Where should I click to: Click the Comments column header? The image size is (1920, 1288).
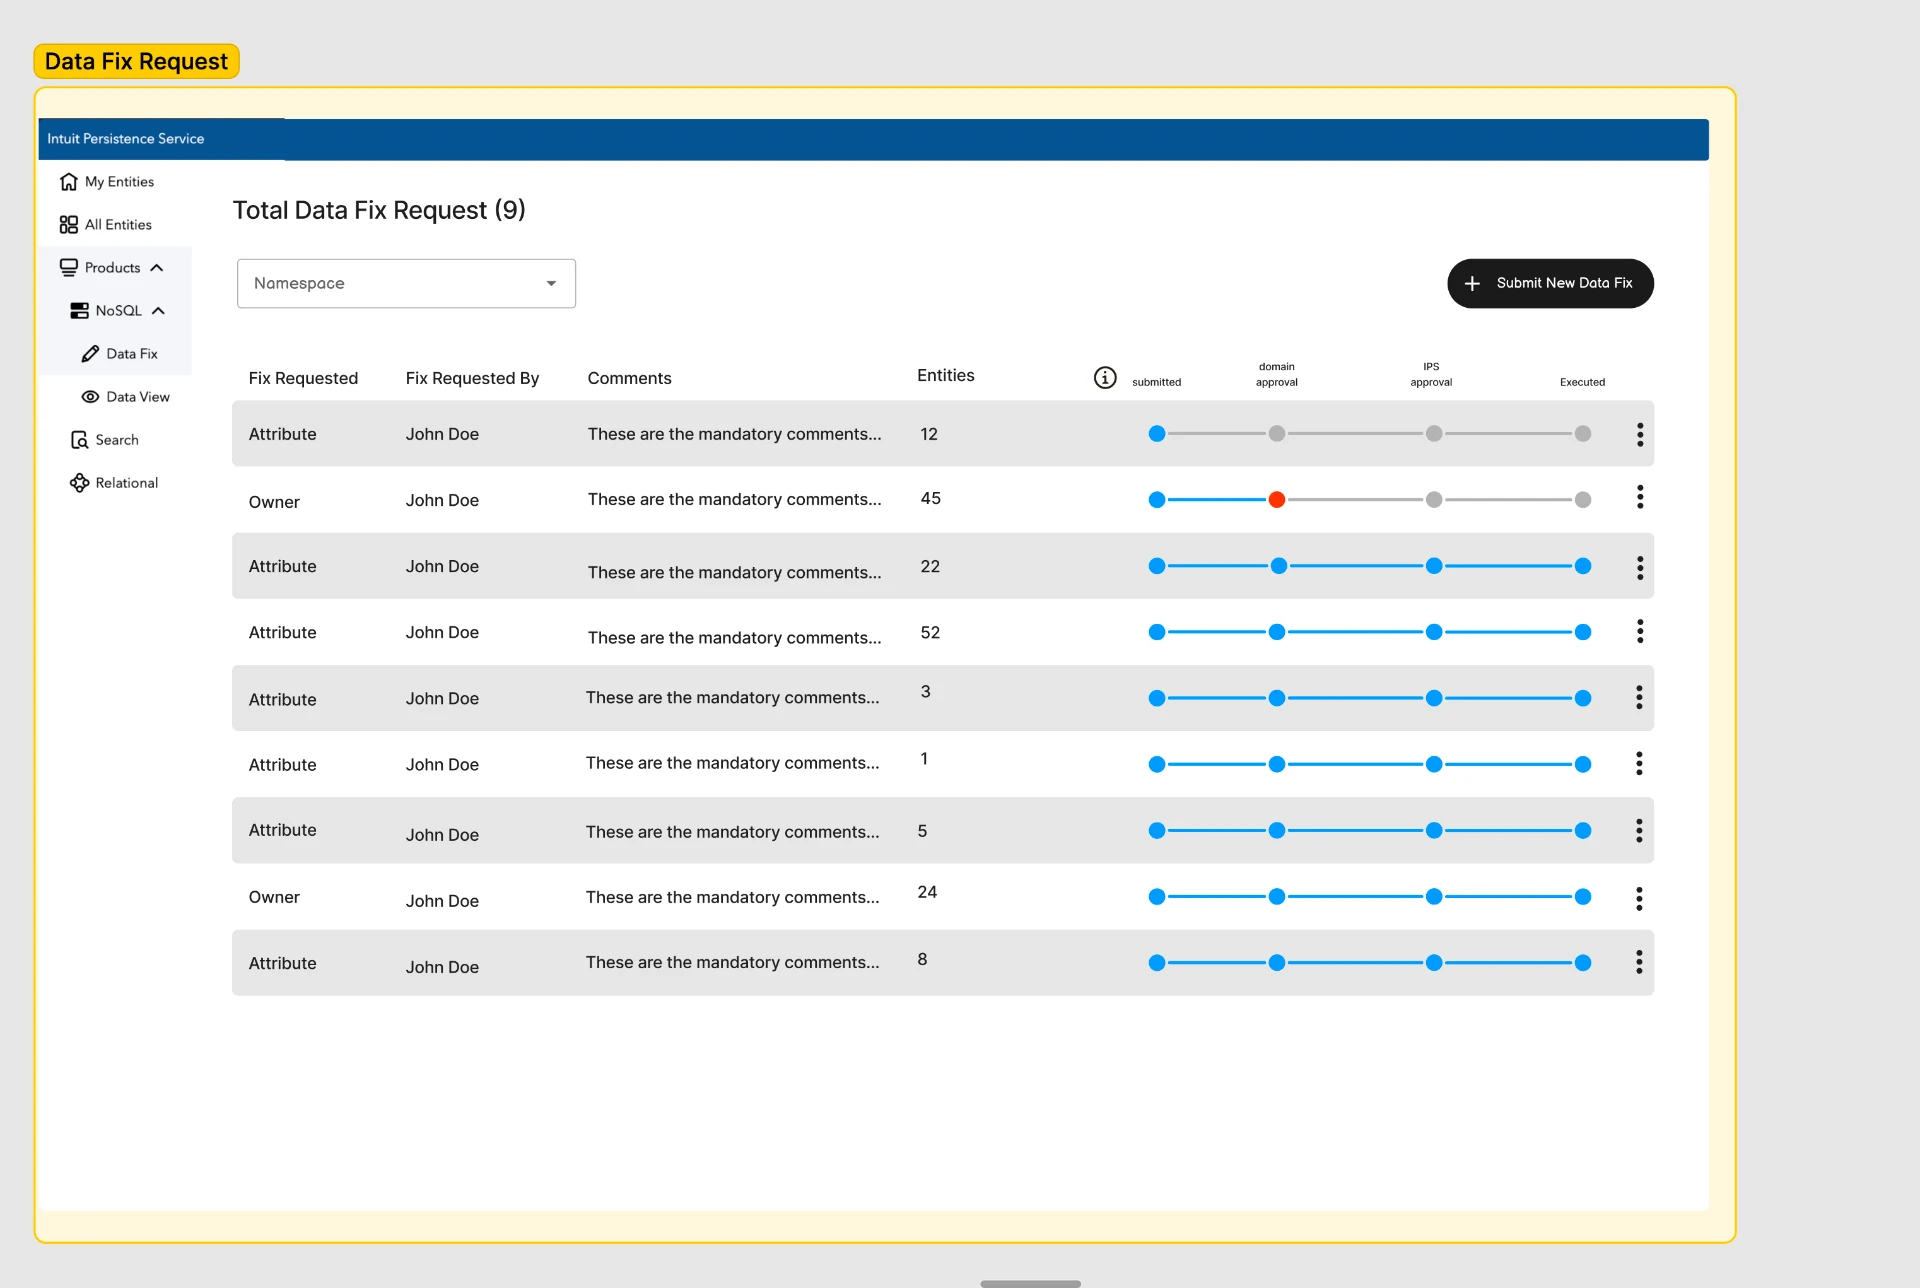[629, 378]
